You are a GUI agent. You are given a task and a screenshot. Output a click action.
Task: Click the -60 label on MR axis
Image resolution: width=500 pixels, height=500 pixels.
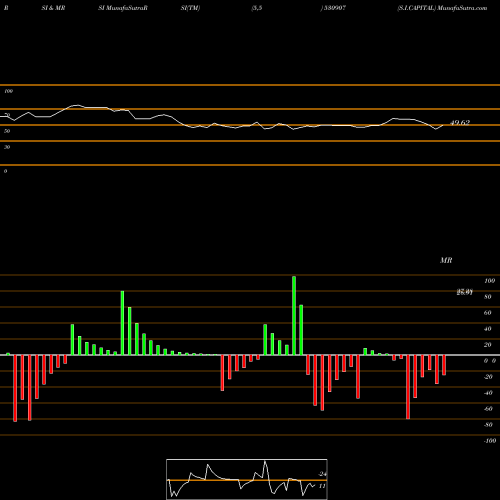488,409
